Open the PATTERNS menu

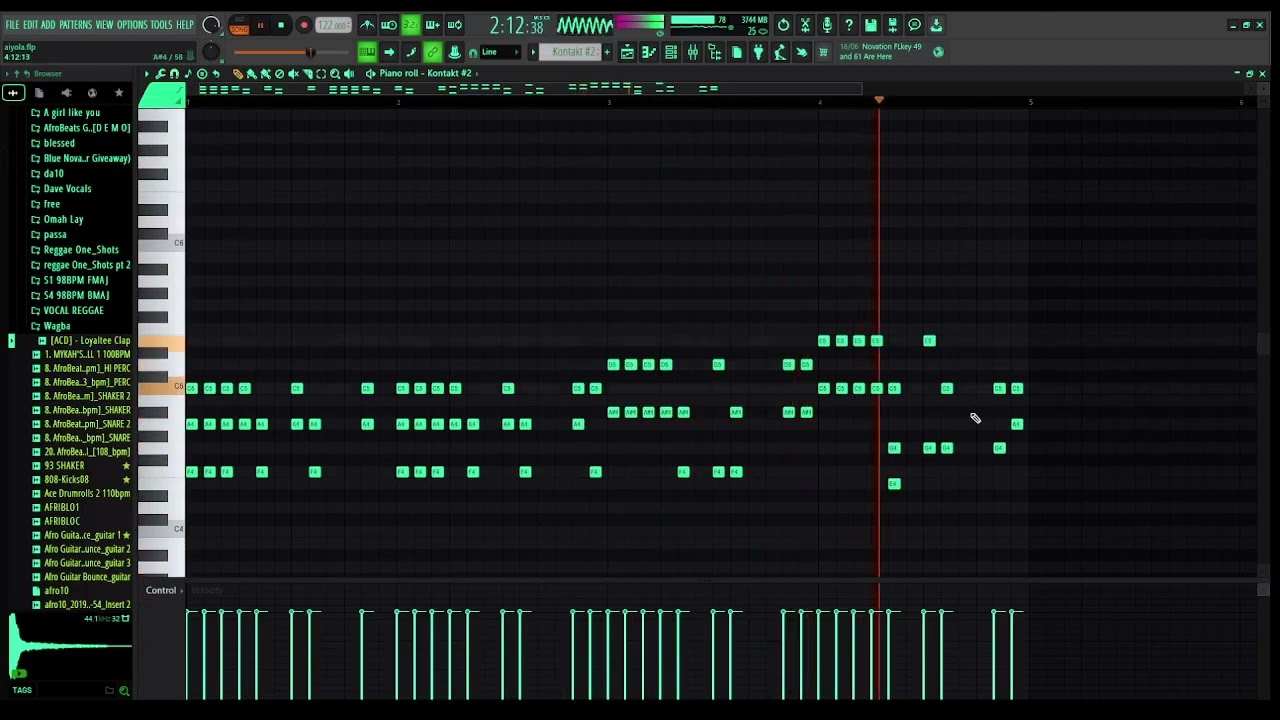coord(75,25)
